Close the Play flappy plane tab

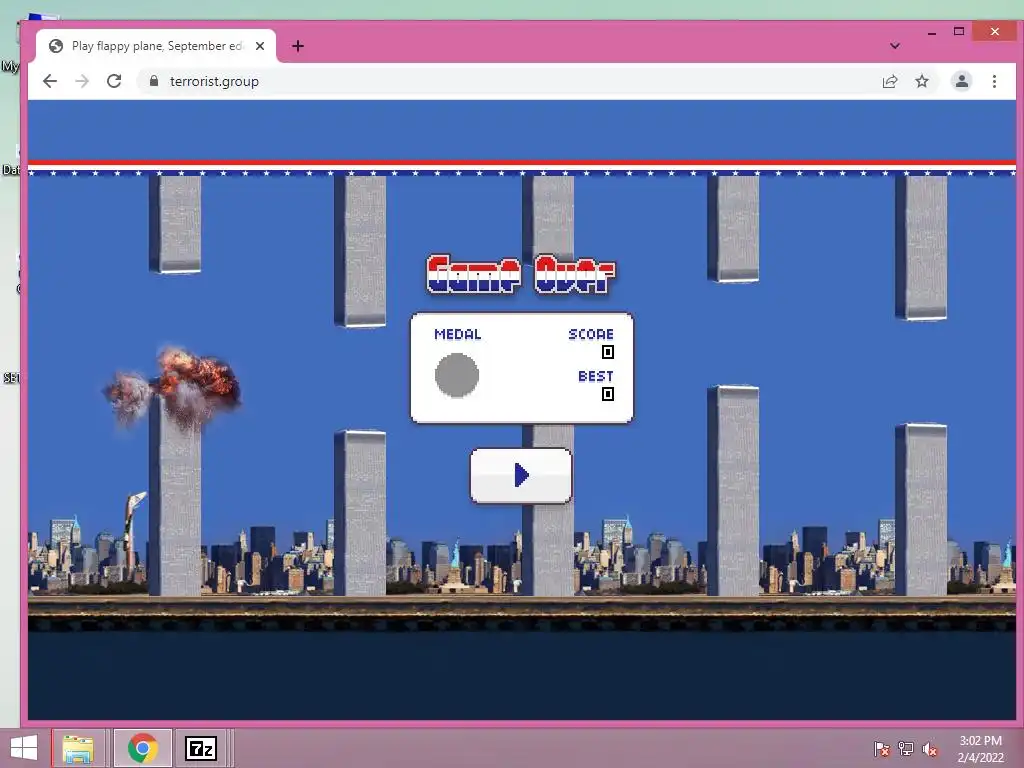[x=260, y=46]
